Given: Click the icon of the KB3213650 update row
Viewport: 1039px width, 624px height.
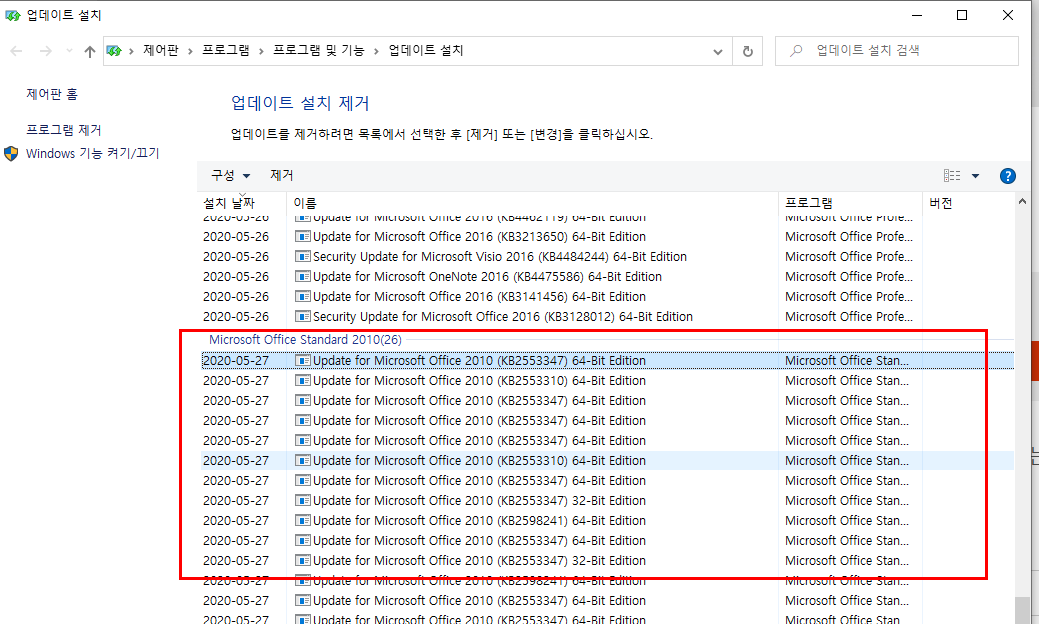Looking at the screenshot, I should coord(303,236).
